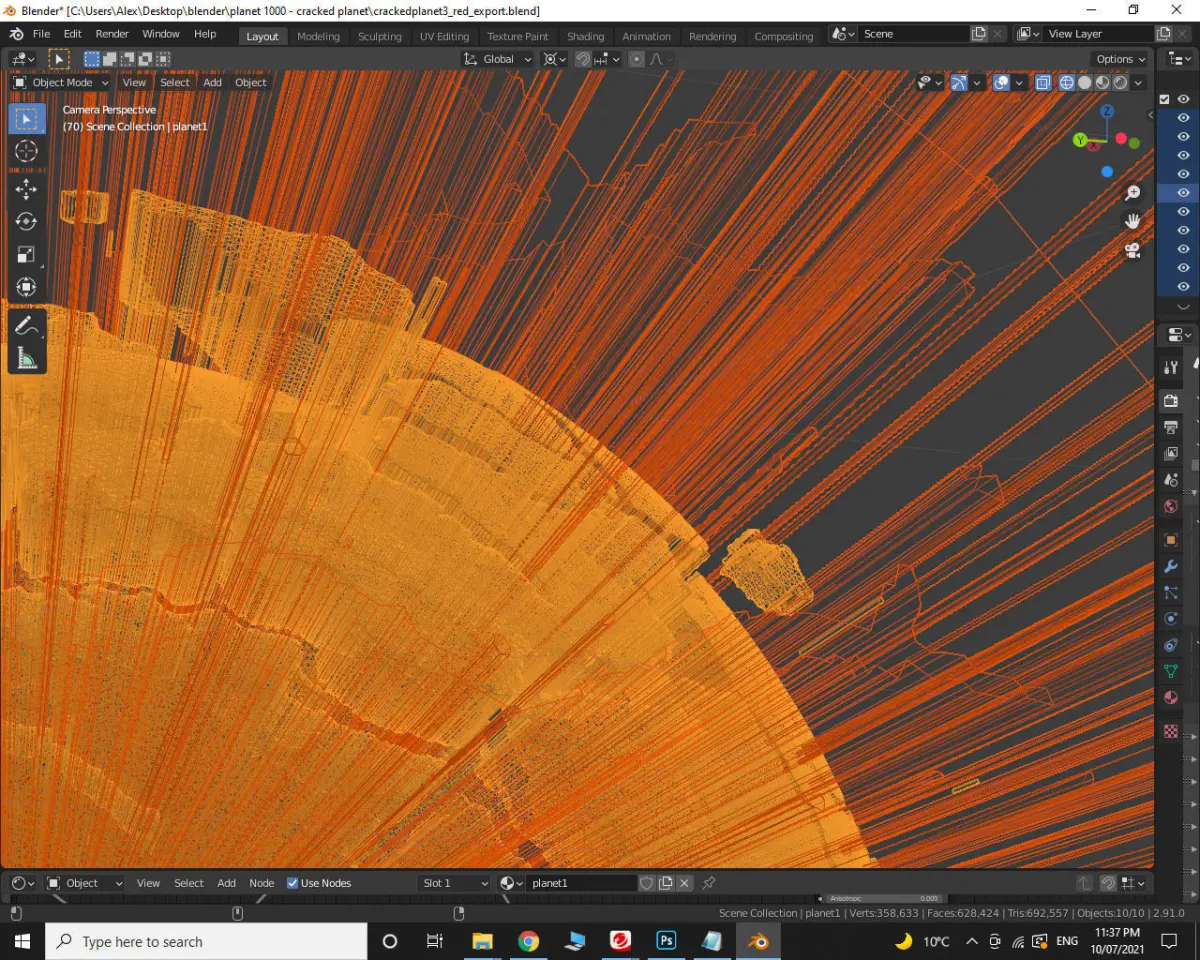
Task: Open the Slot 1 material slot dropdown
Action: point(455,883)
